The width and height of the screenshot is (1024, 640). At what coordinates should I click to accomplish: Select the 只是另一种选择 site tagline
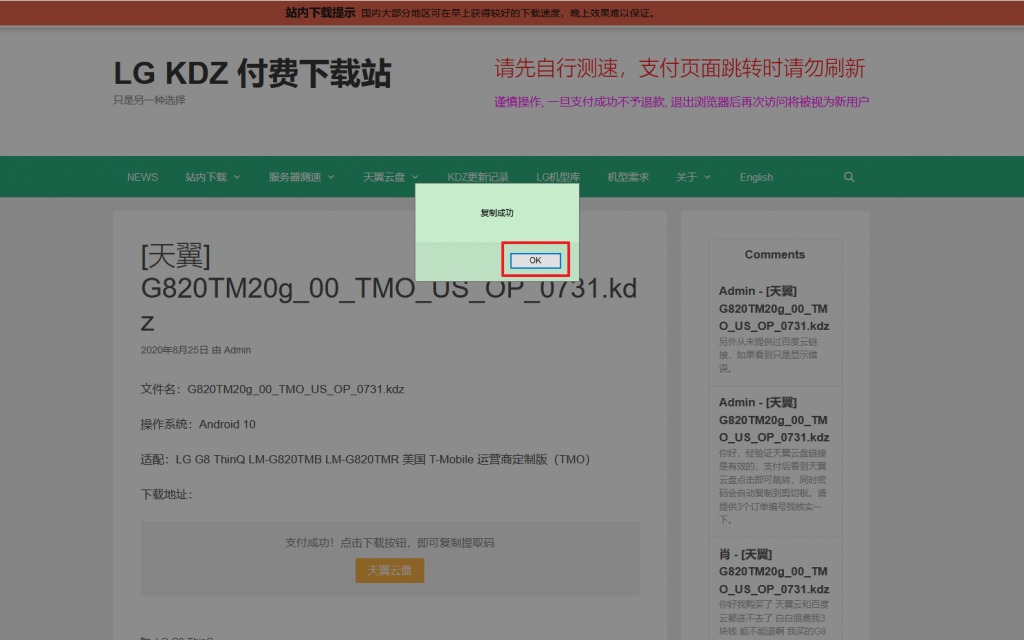click(x=150, y=100)
